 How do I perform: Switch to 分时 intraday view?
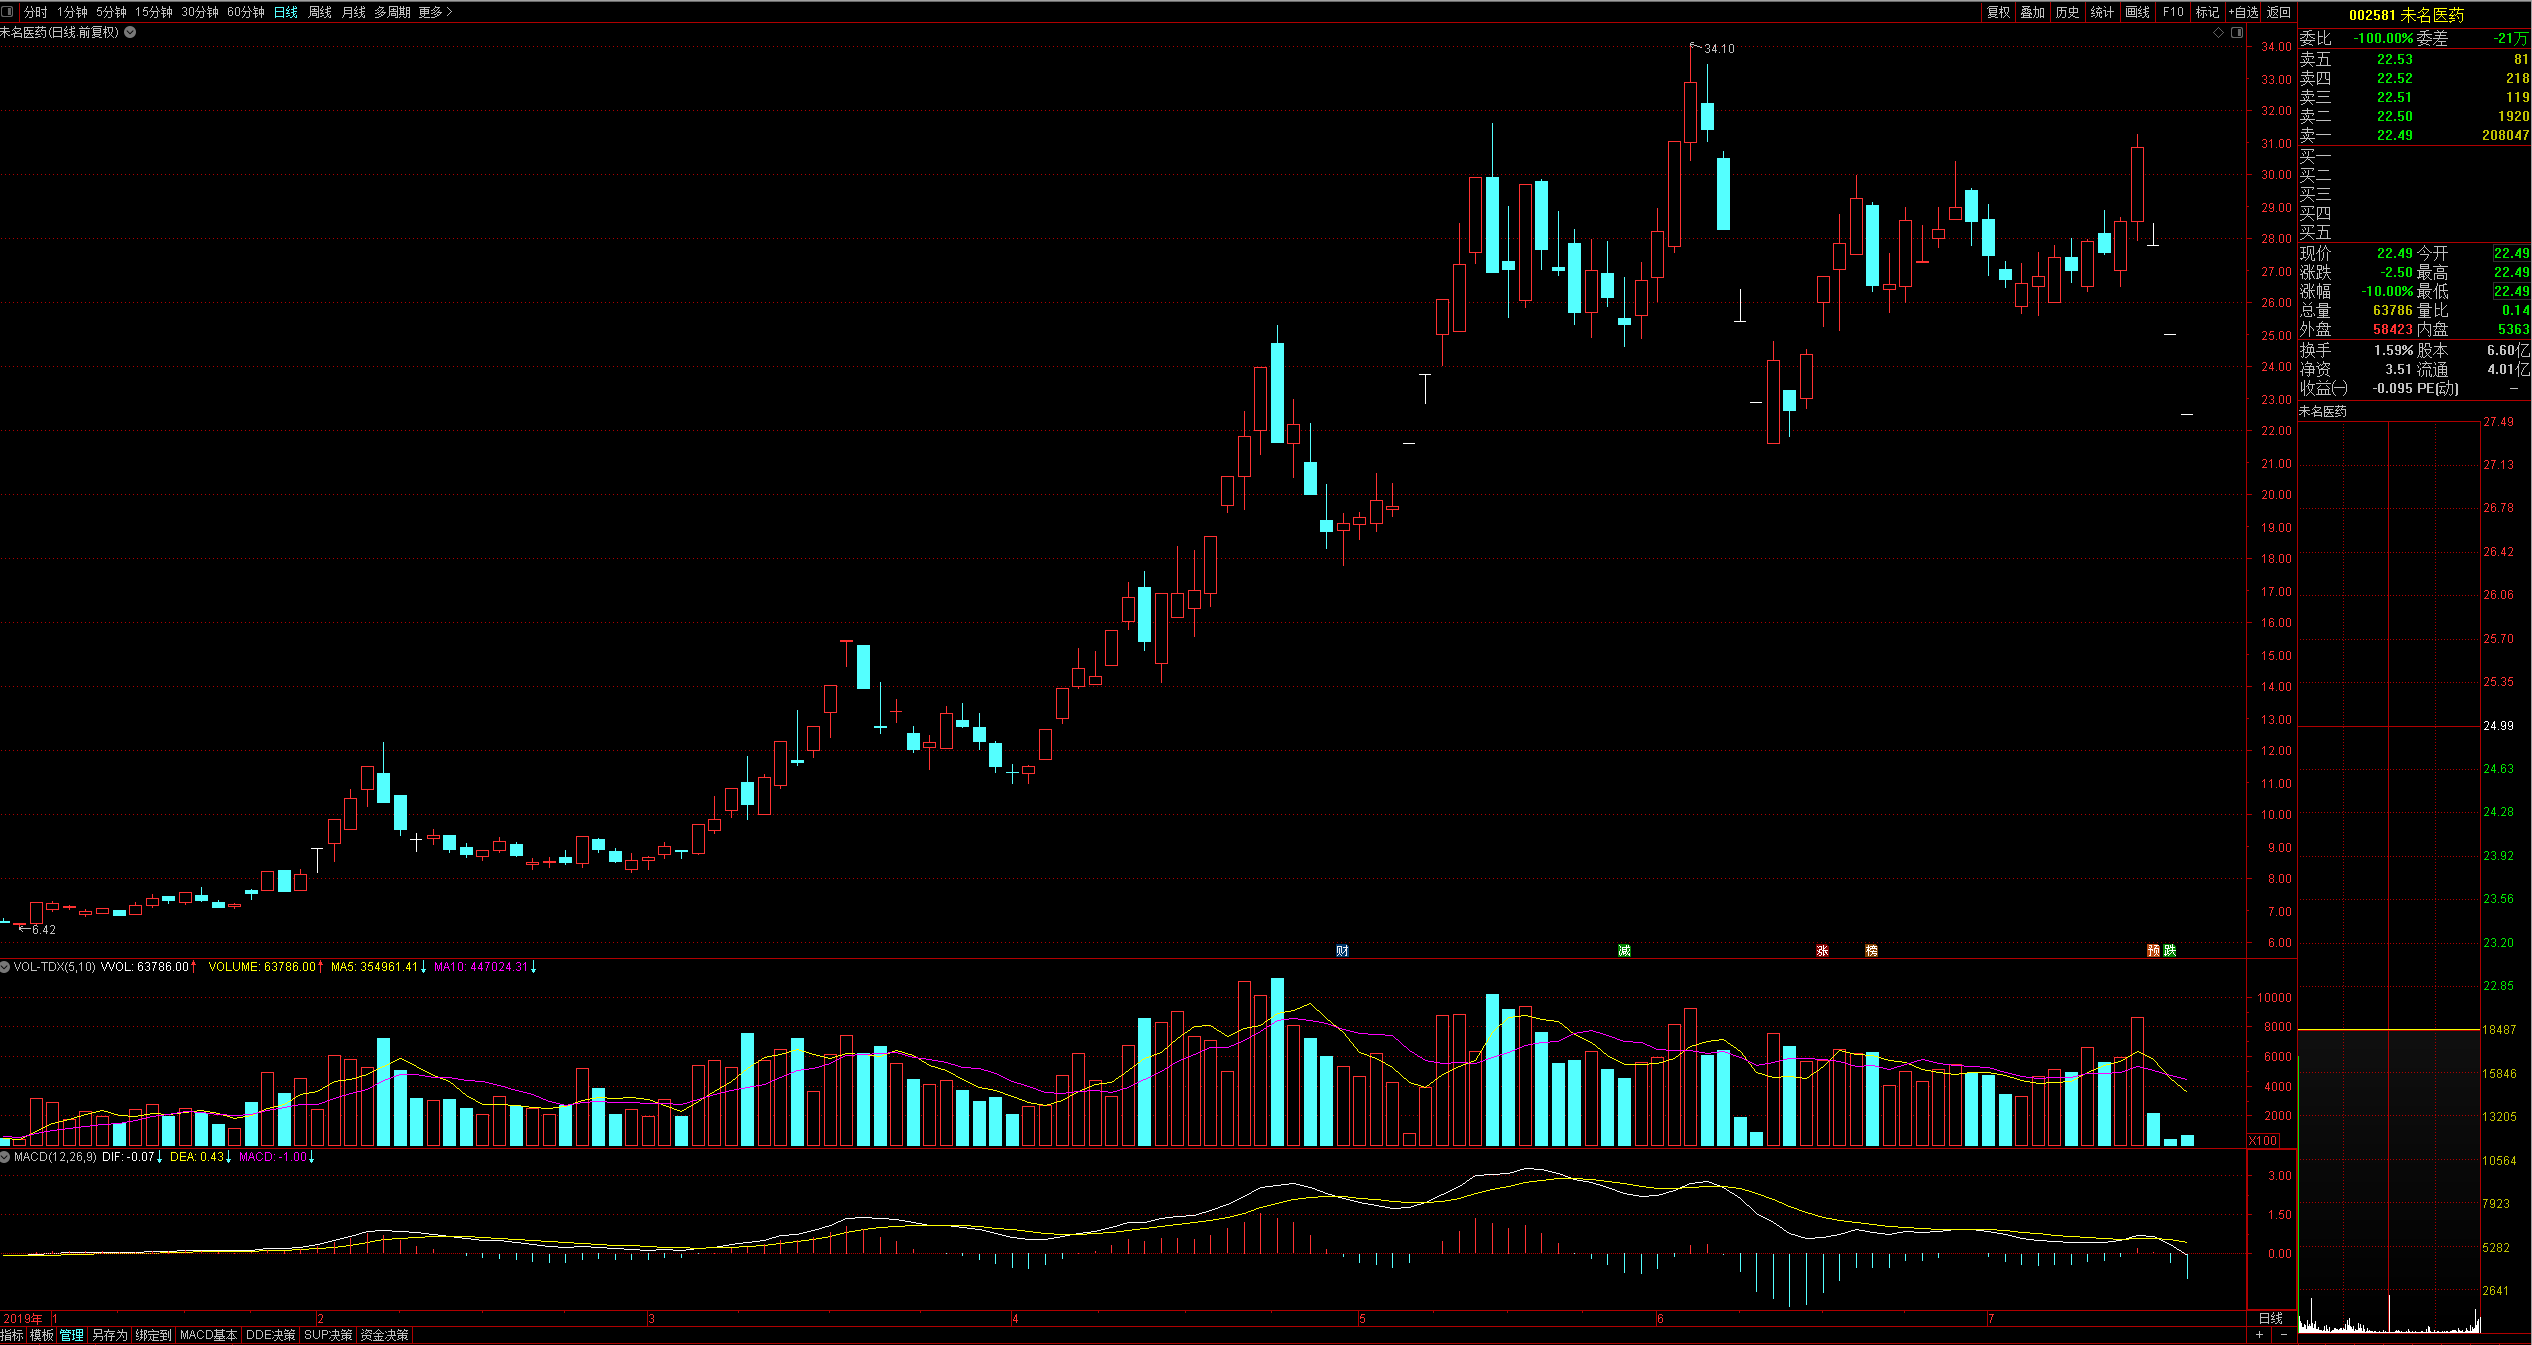[36, 12]
